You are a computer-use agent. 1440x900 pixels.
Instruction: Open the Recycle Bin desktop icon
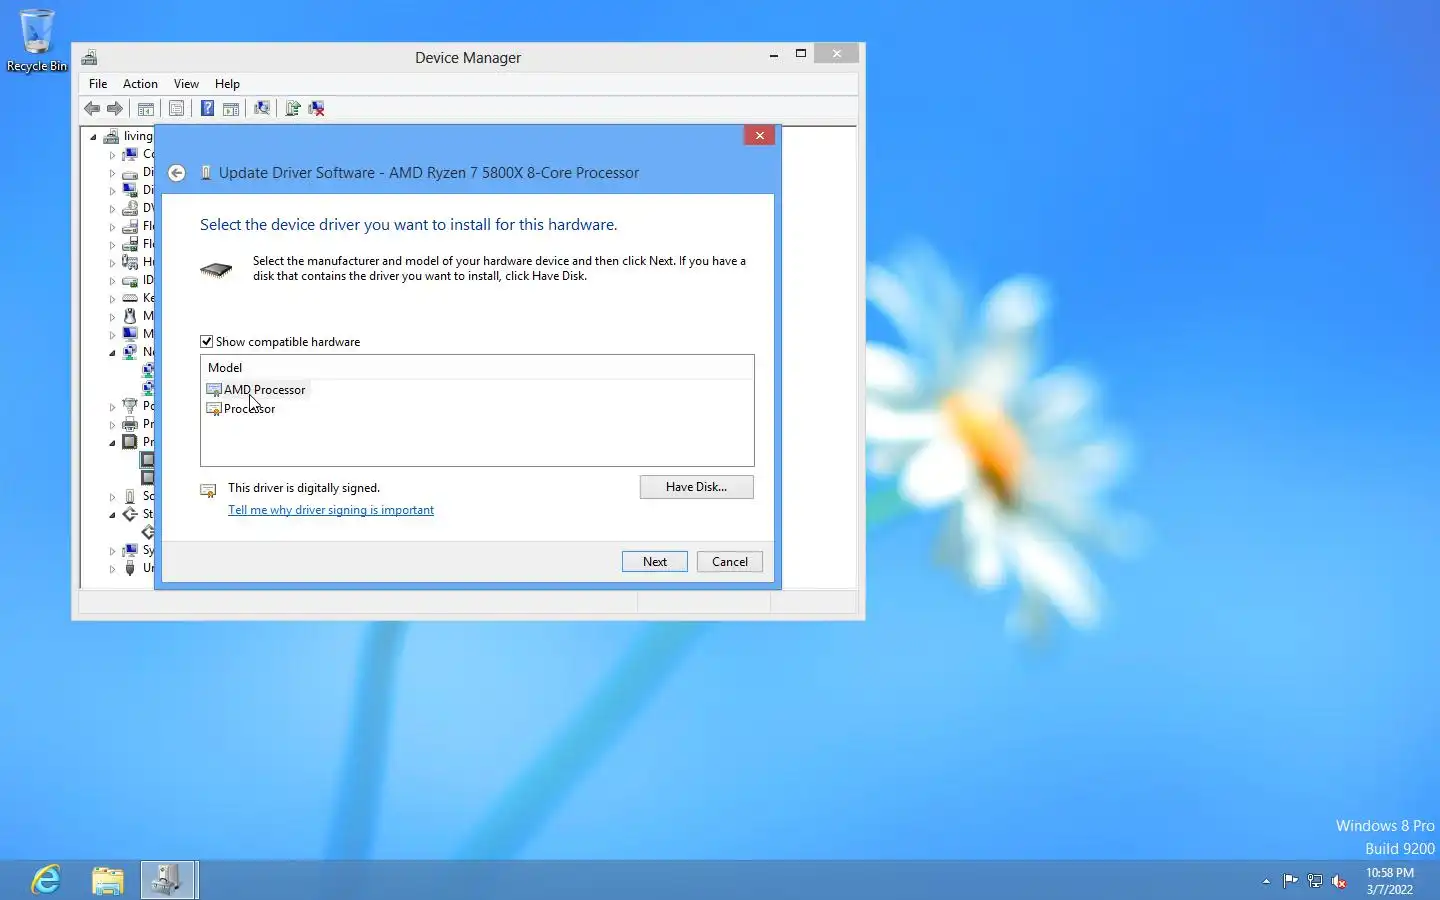coord(37,40)
